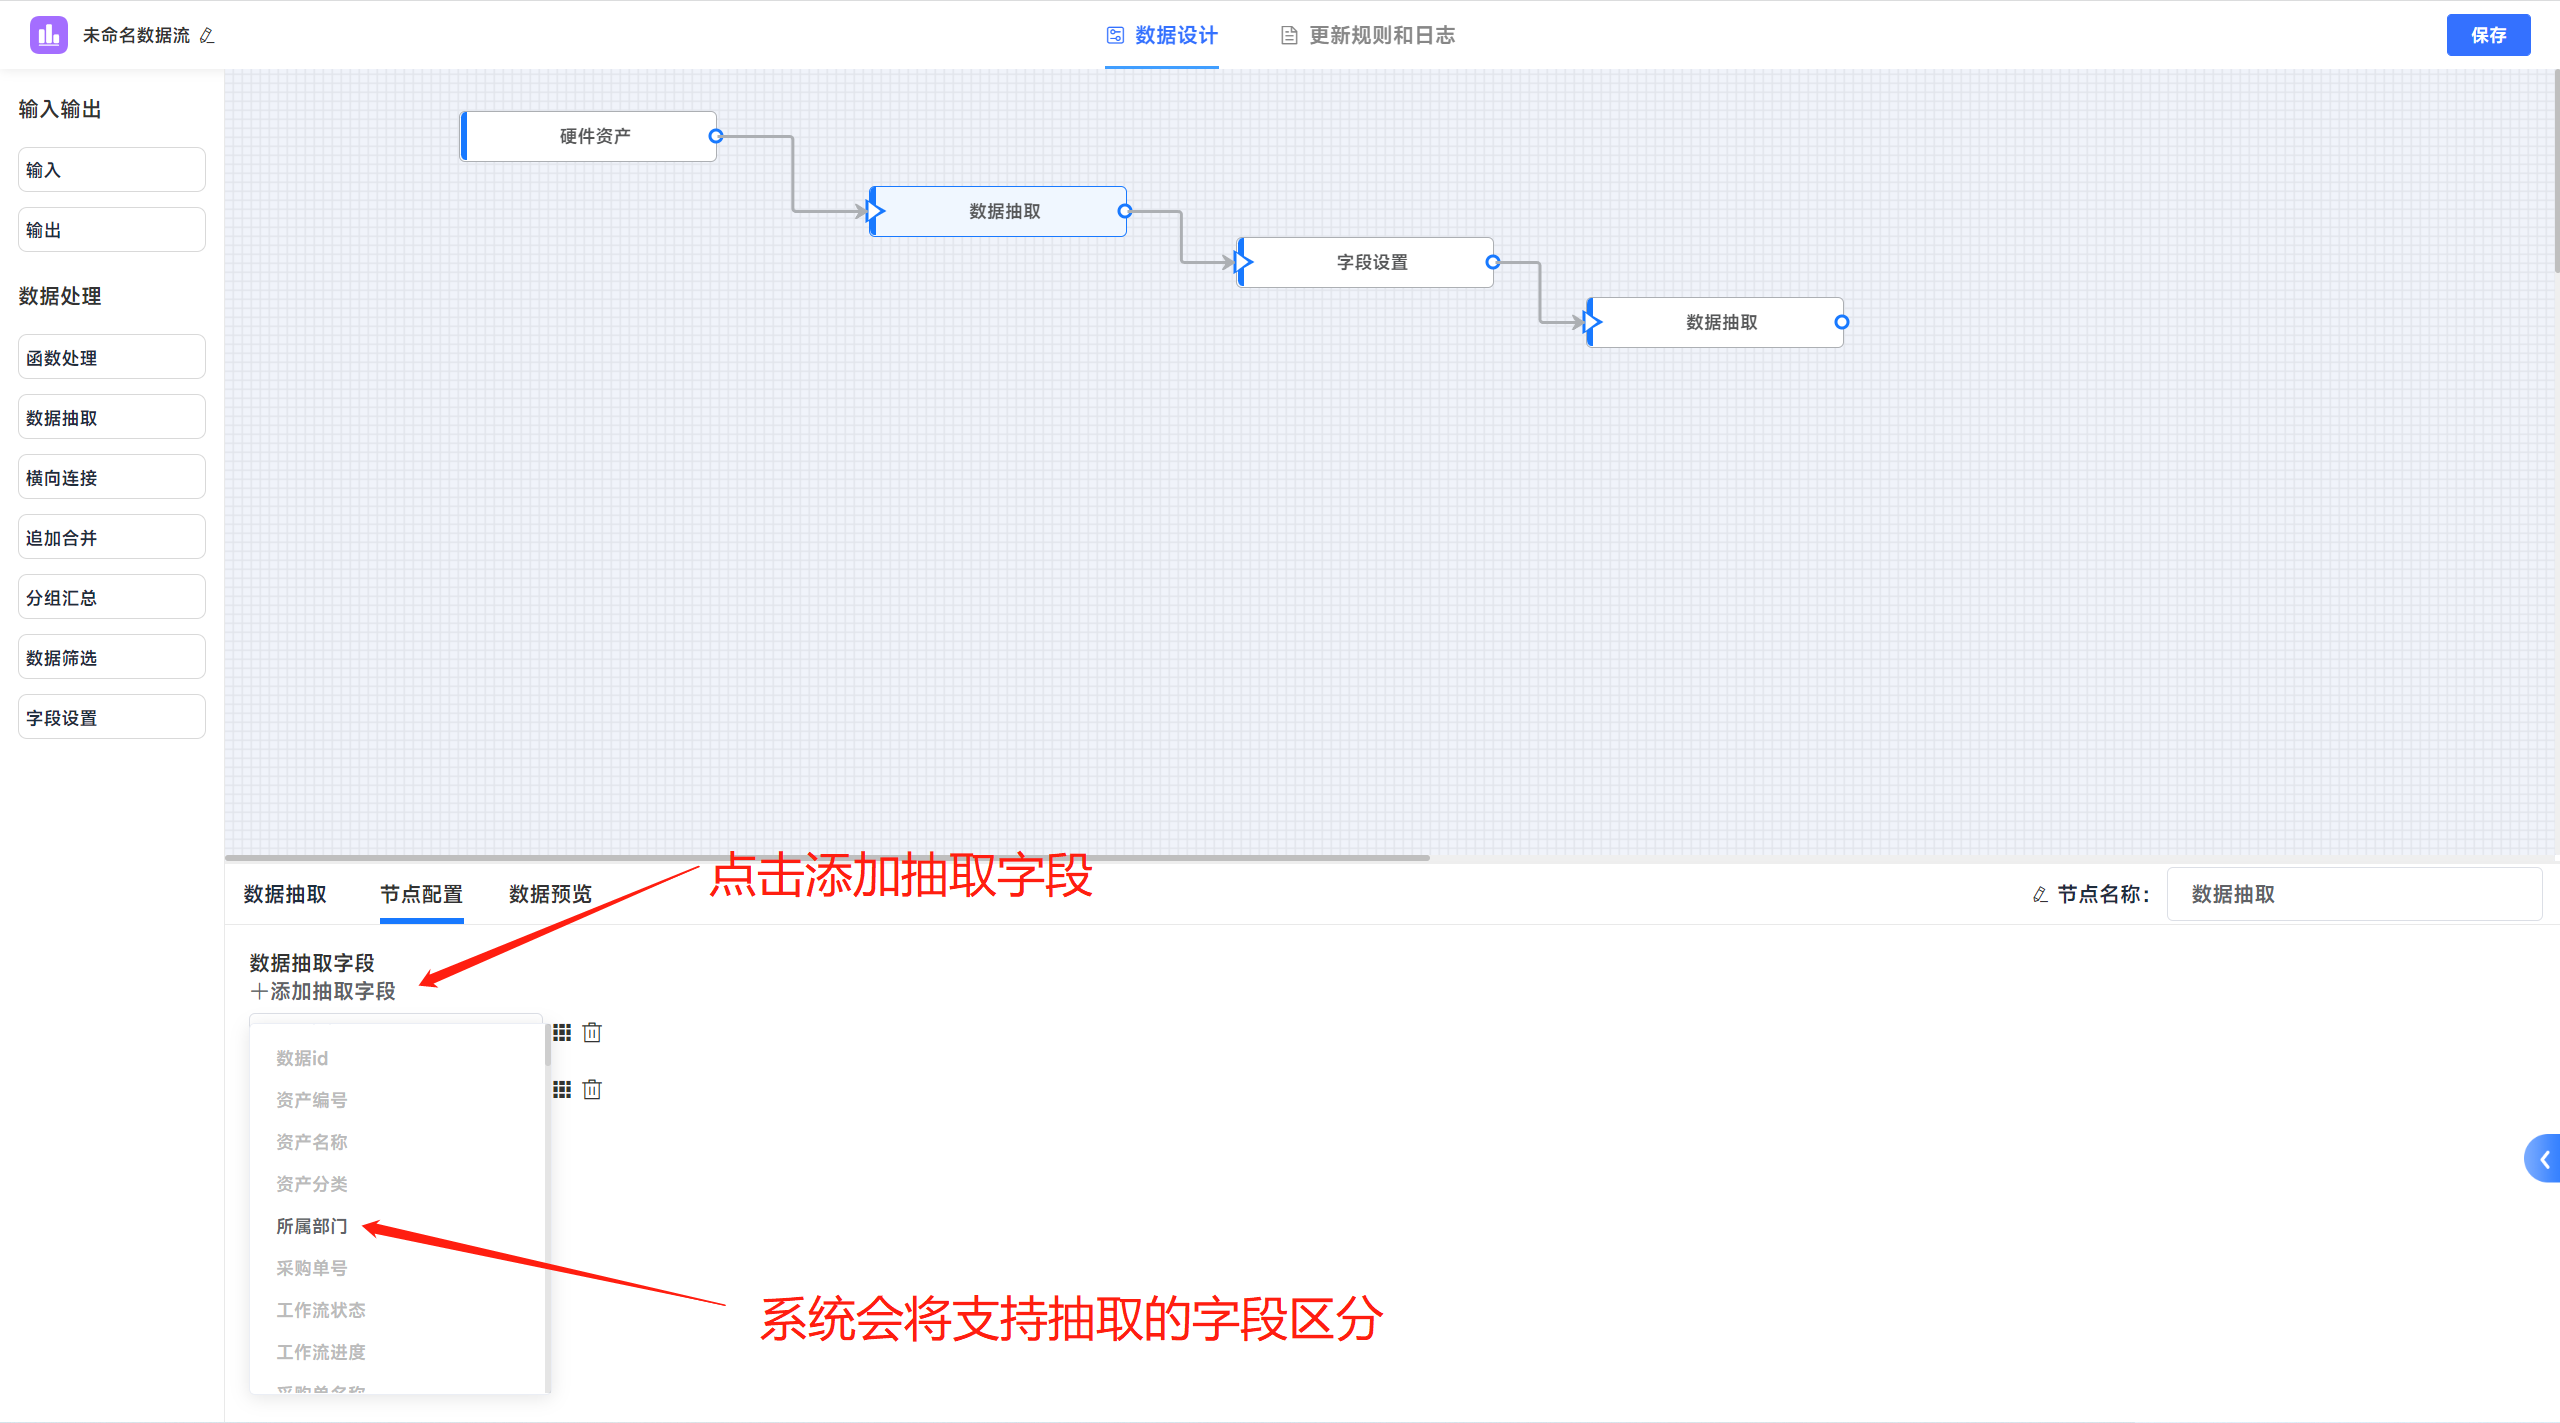Choose 采购单号 in the dropdown list
The width and height of the screenshot is (2560, 1423).
pos(397,1268)
